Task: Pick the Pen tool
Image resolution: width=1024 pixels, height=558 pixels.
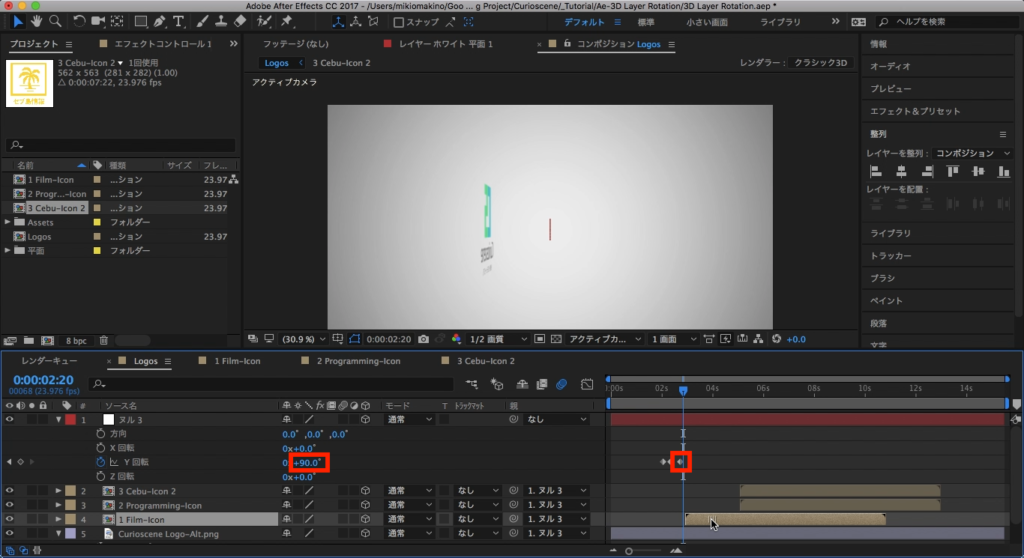Action: [x=160, y=21]
